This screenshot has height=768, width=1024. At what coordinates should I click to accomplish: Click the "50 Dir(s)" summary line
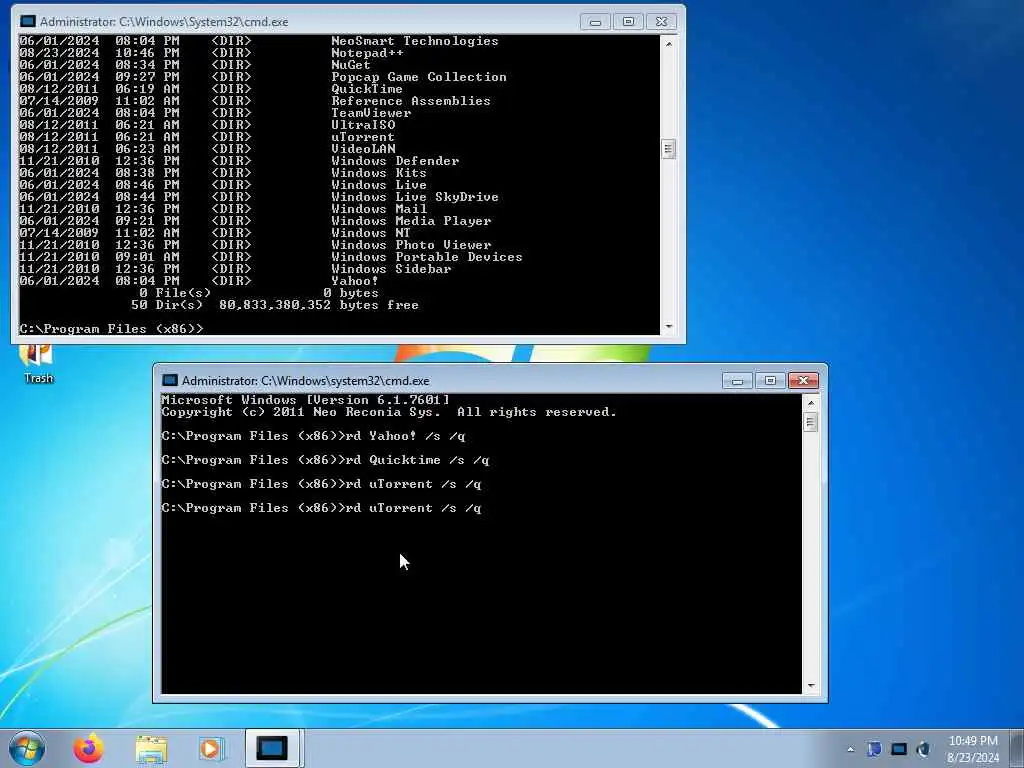point(274,305)
